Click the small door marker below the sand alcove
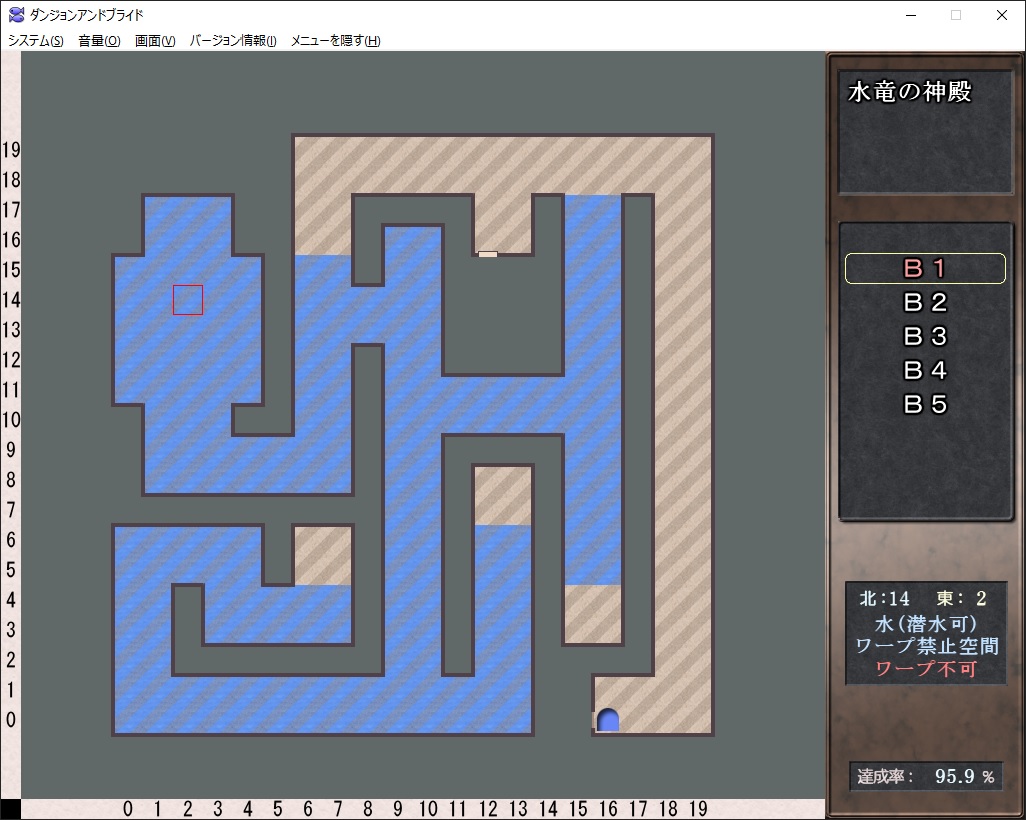This screenshot has height=820, width=1026. point(487,254)
